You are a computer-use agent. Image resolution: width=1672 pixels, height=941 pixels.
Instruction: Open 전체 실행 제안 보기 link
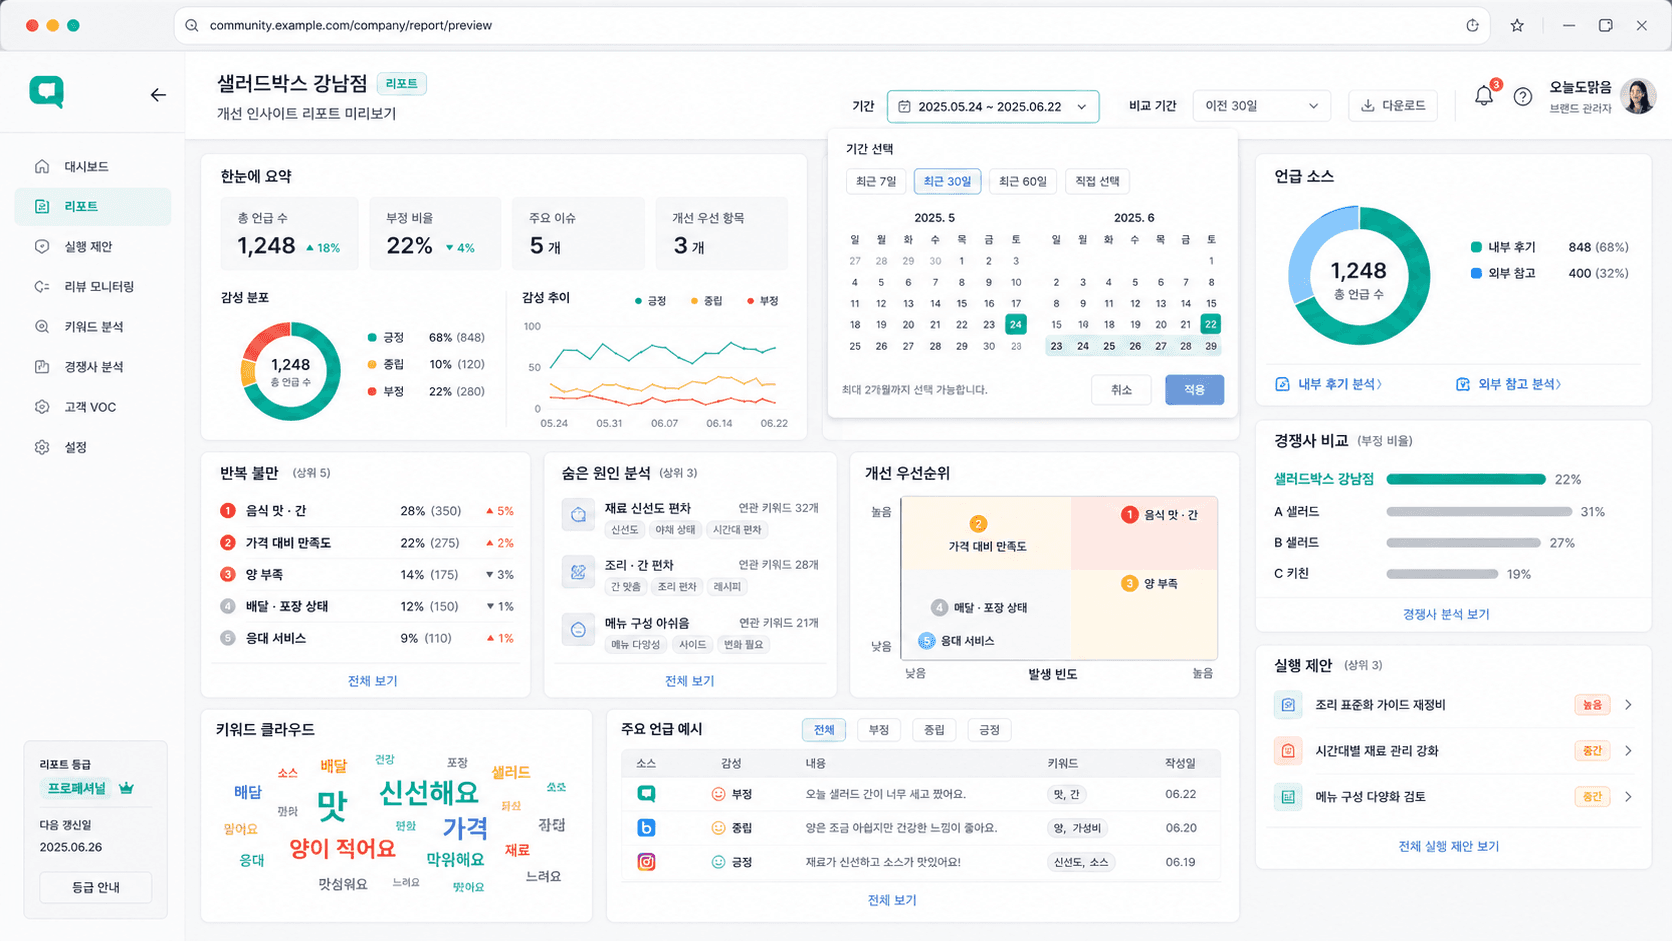click(1448, 846)
